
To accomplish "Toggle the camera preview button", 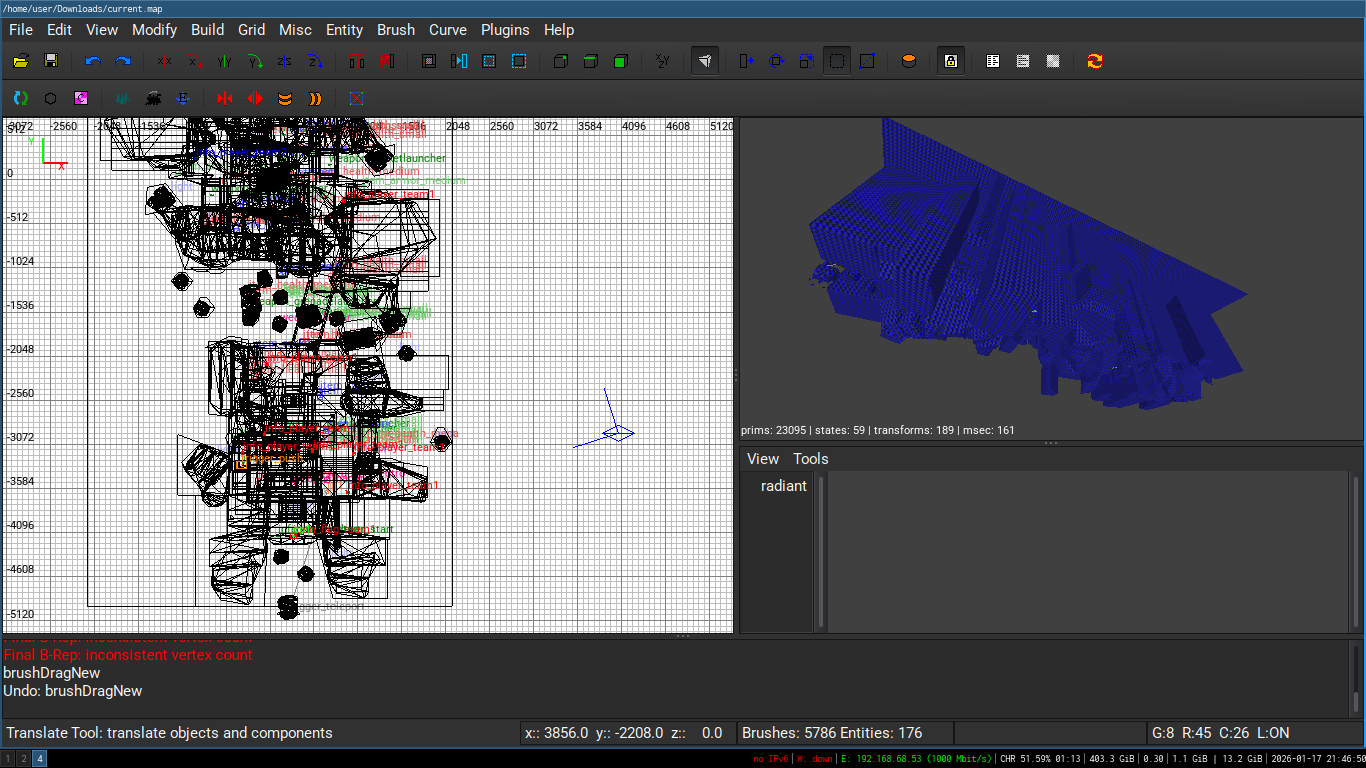I will coord(705,61).
